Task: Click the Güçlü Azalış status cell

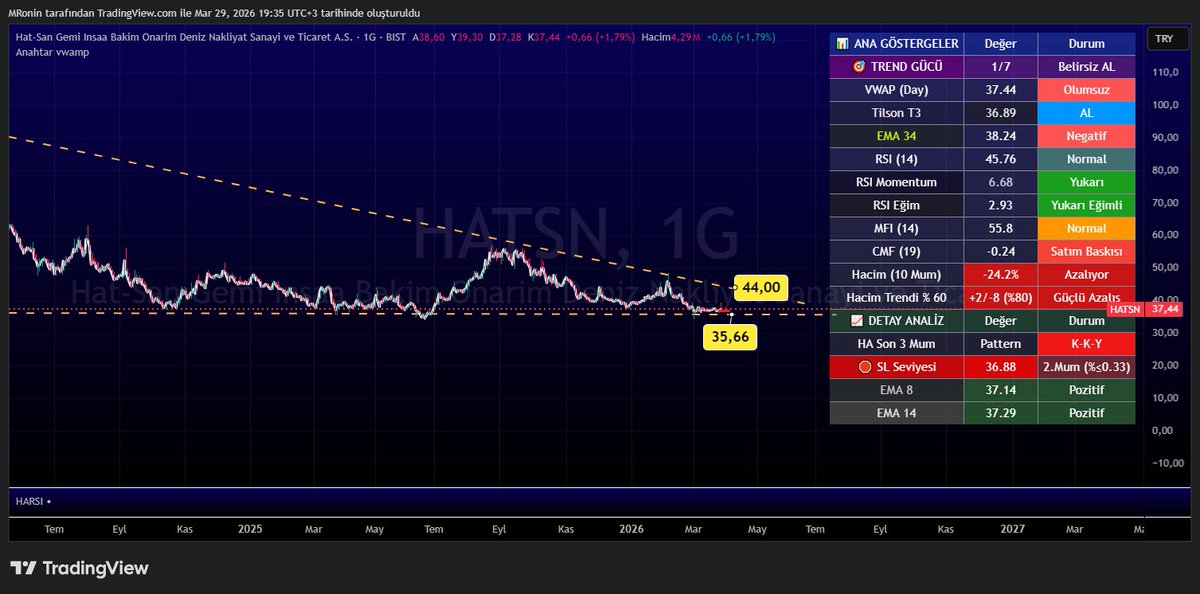Action: pyautogui.click(x=1086, y=297)
